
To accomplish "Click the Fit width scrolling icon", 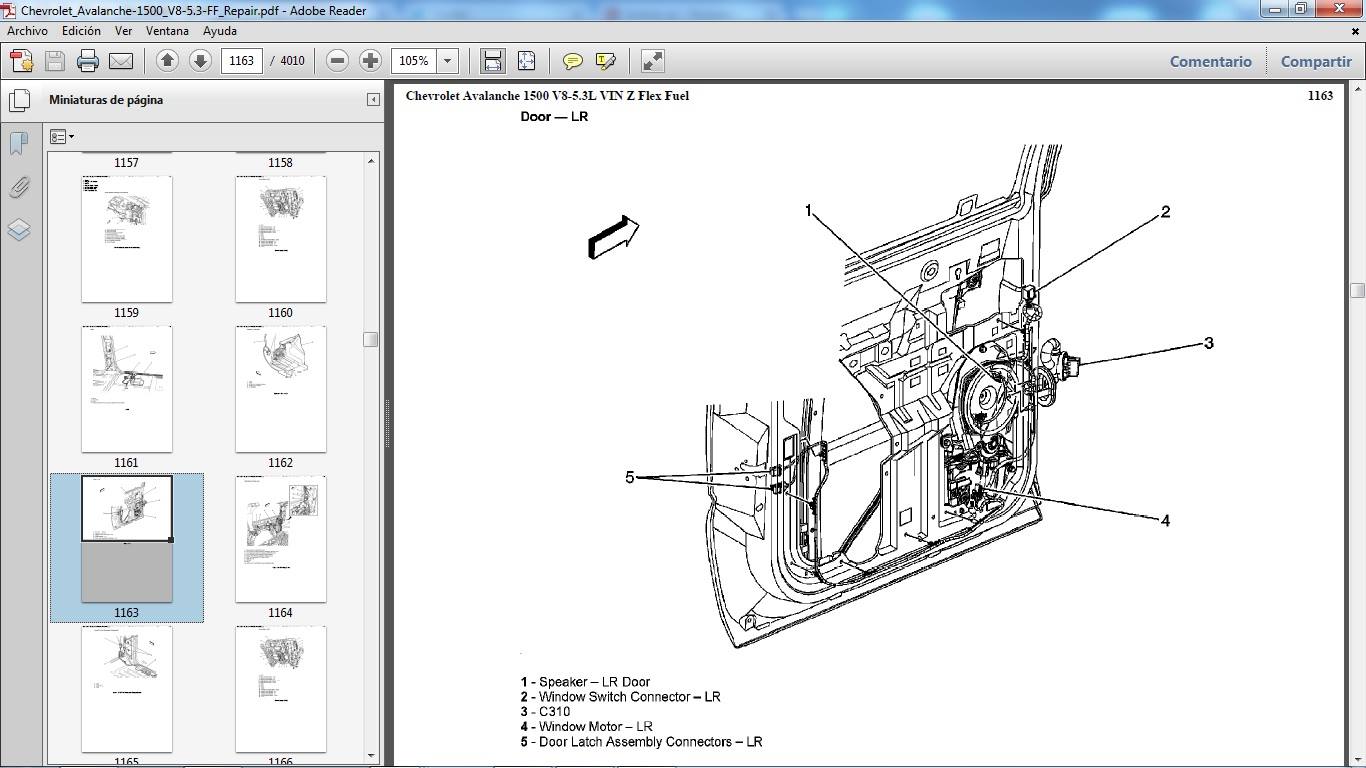I will click(x=493, y=61).
